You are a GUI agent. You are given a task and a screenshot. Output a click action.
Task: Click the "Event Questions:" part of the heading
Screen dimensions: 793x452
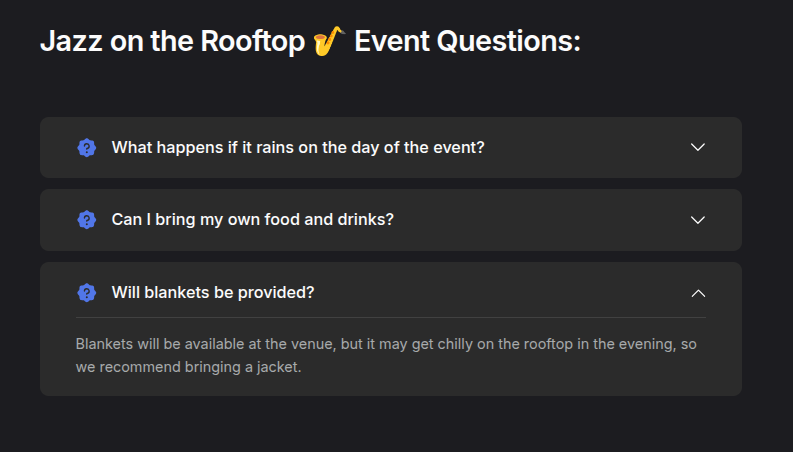467,41
